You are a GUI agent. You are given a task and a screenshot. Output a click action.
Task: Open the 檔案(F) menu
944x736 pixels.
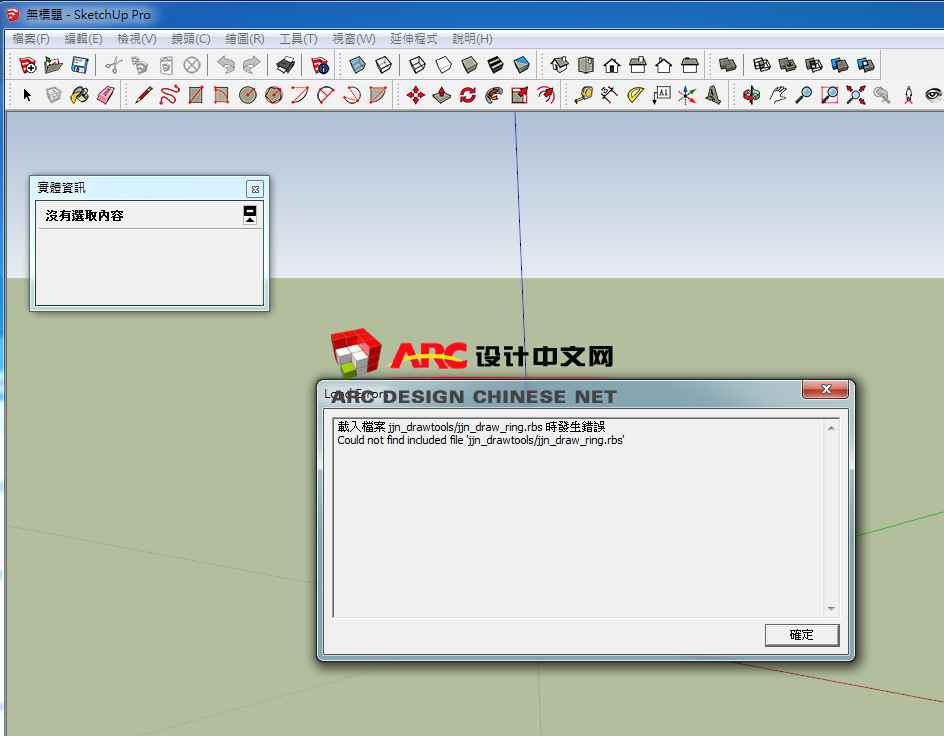(x=31, y=39)
